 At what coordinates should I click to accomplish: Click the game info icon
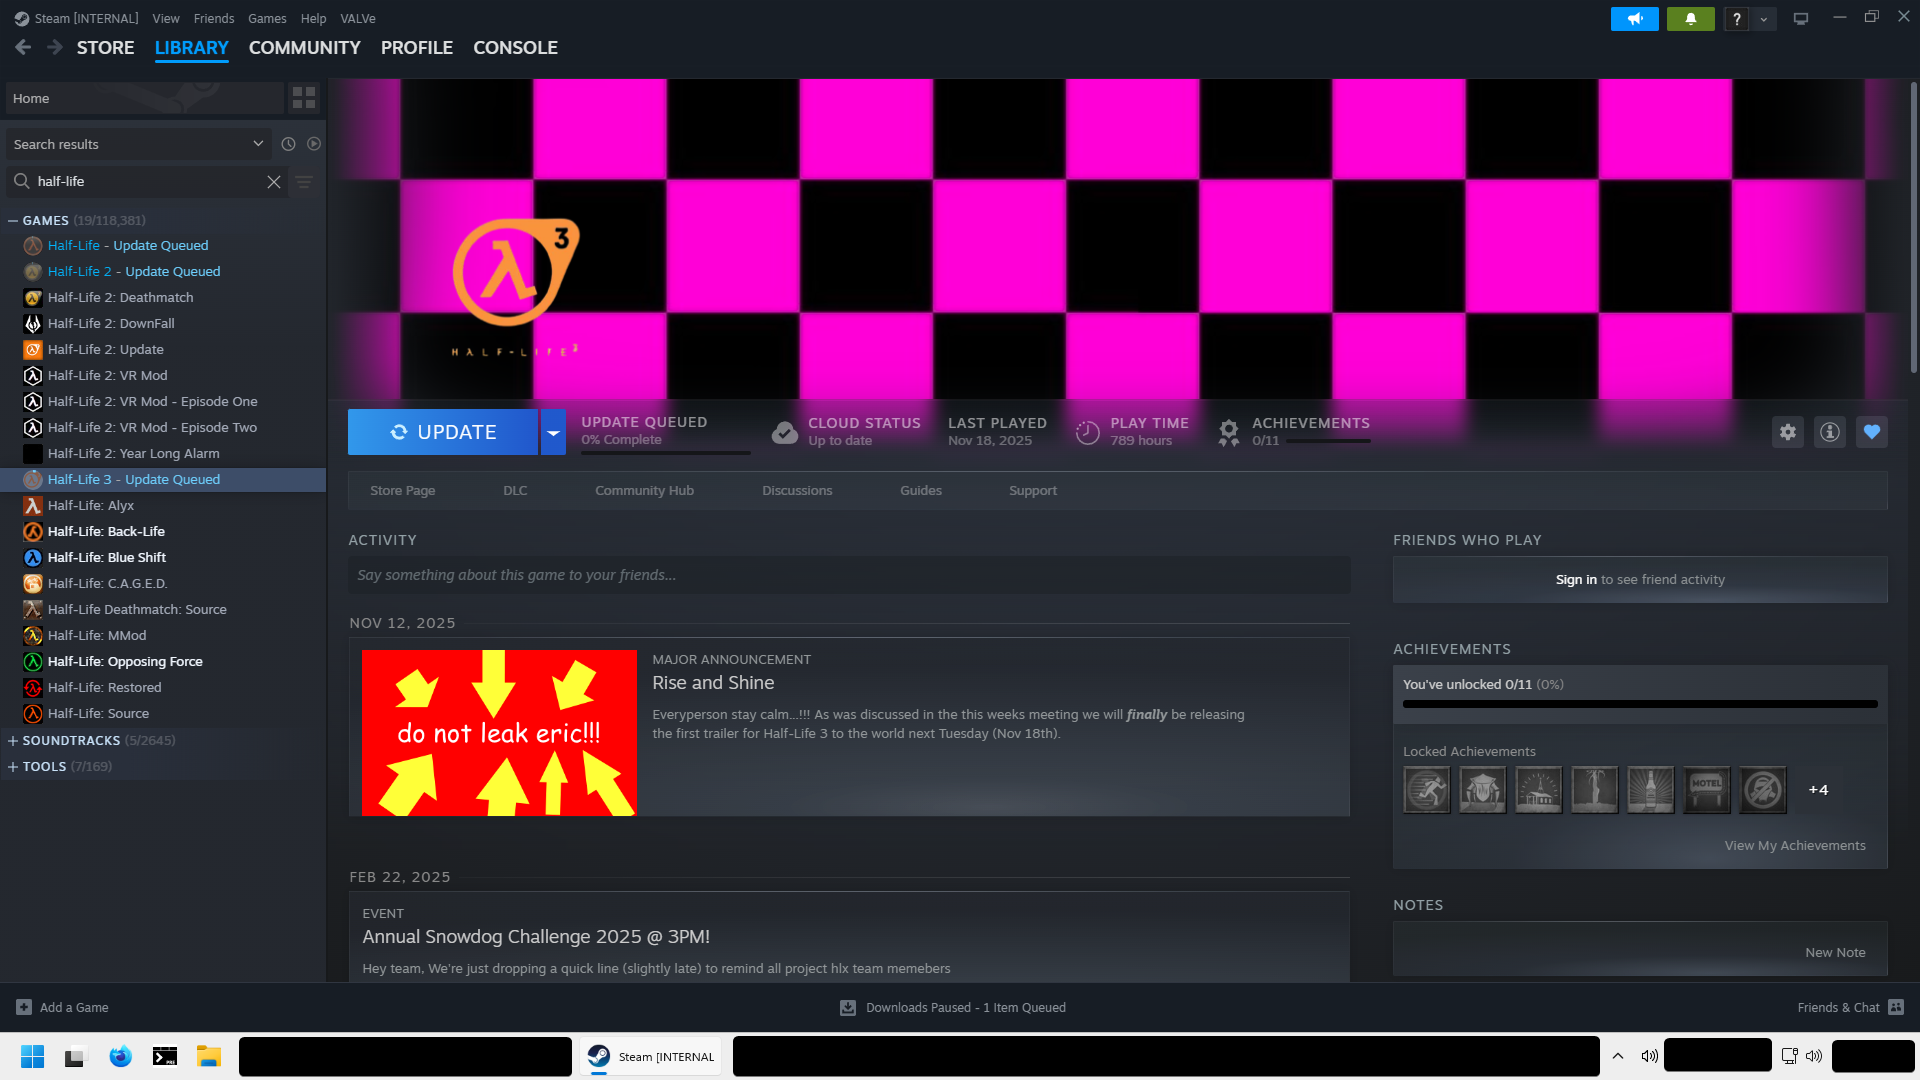tap(1830, 432)
